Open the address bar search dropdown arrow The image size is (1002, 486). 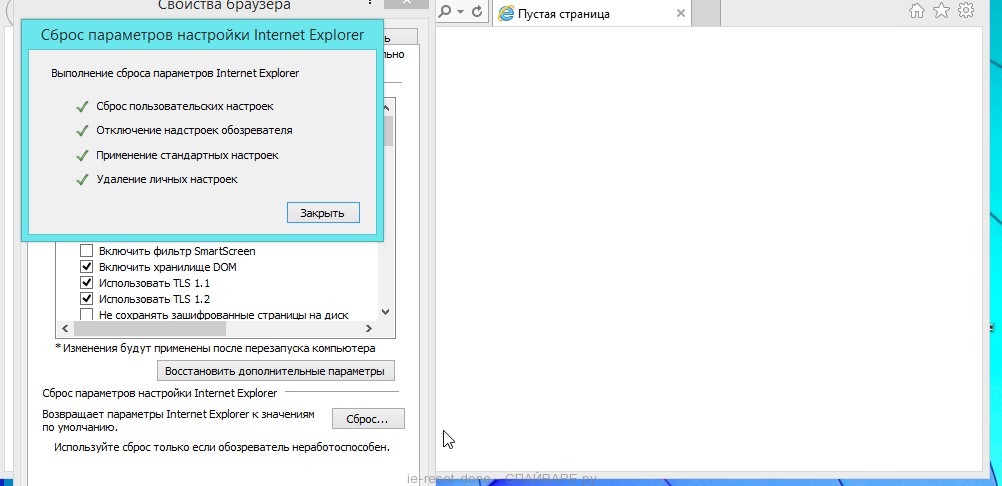pyautogui.click(x=460, y=12)
